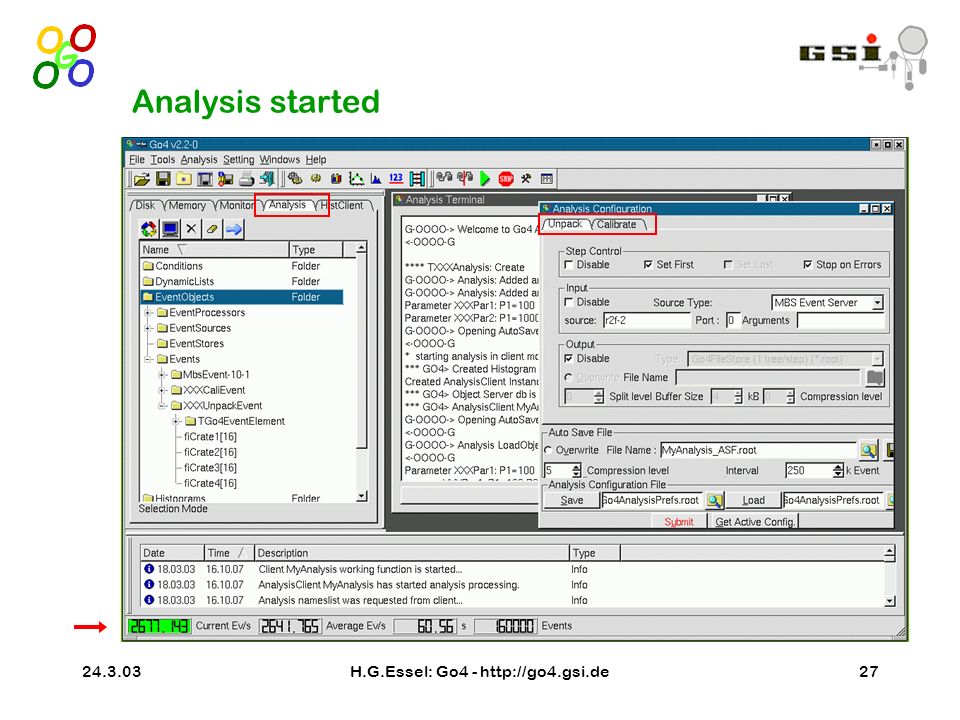Open the File menu
Screen dimensions: 960x720
pyautogui.click(x=137, y=160)
